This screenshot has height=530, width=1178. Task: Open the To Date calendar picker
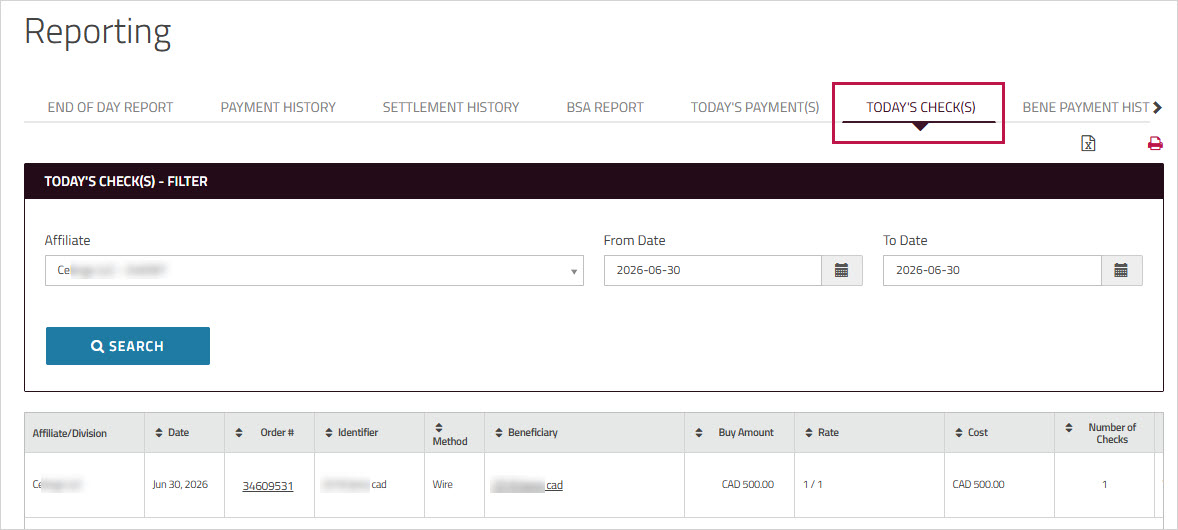pyautogui.click(x=1122, y=271)
